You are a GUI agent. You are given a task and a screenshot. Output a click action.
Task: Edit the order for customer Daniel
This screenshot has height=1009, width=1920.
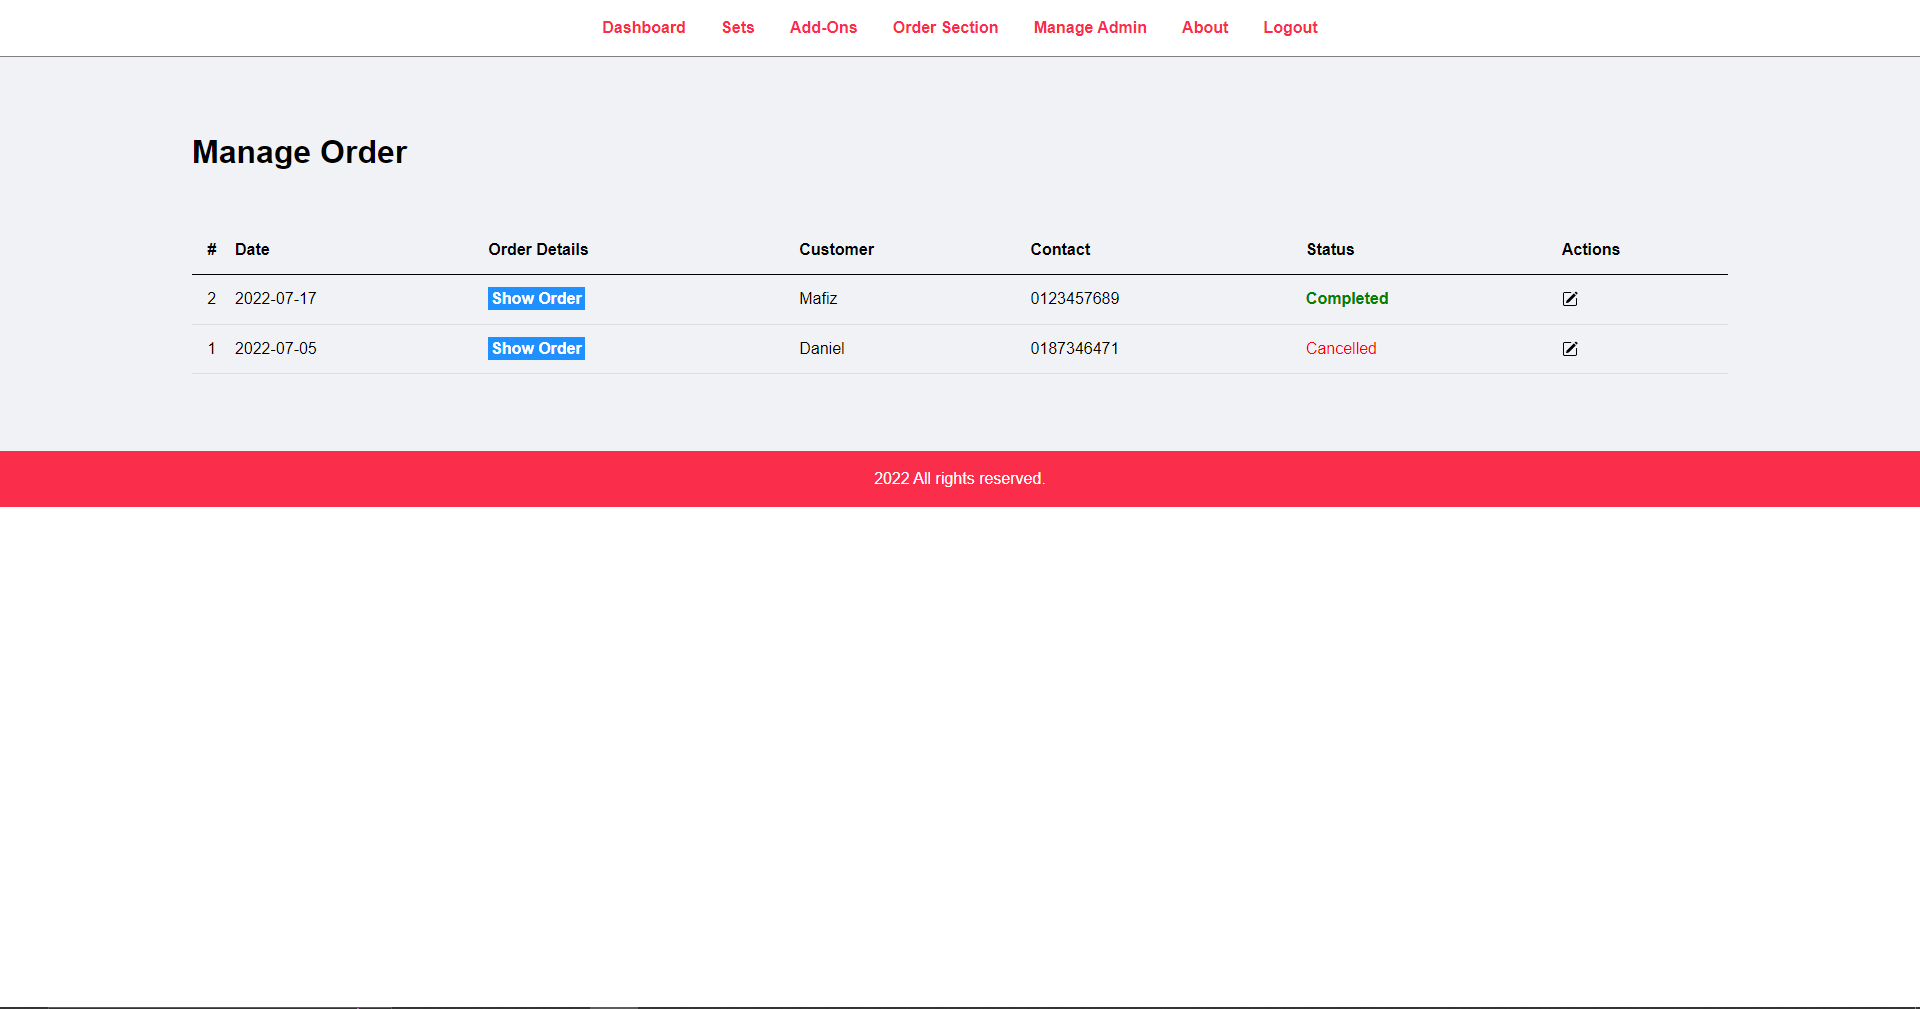click(1570, 349)
